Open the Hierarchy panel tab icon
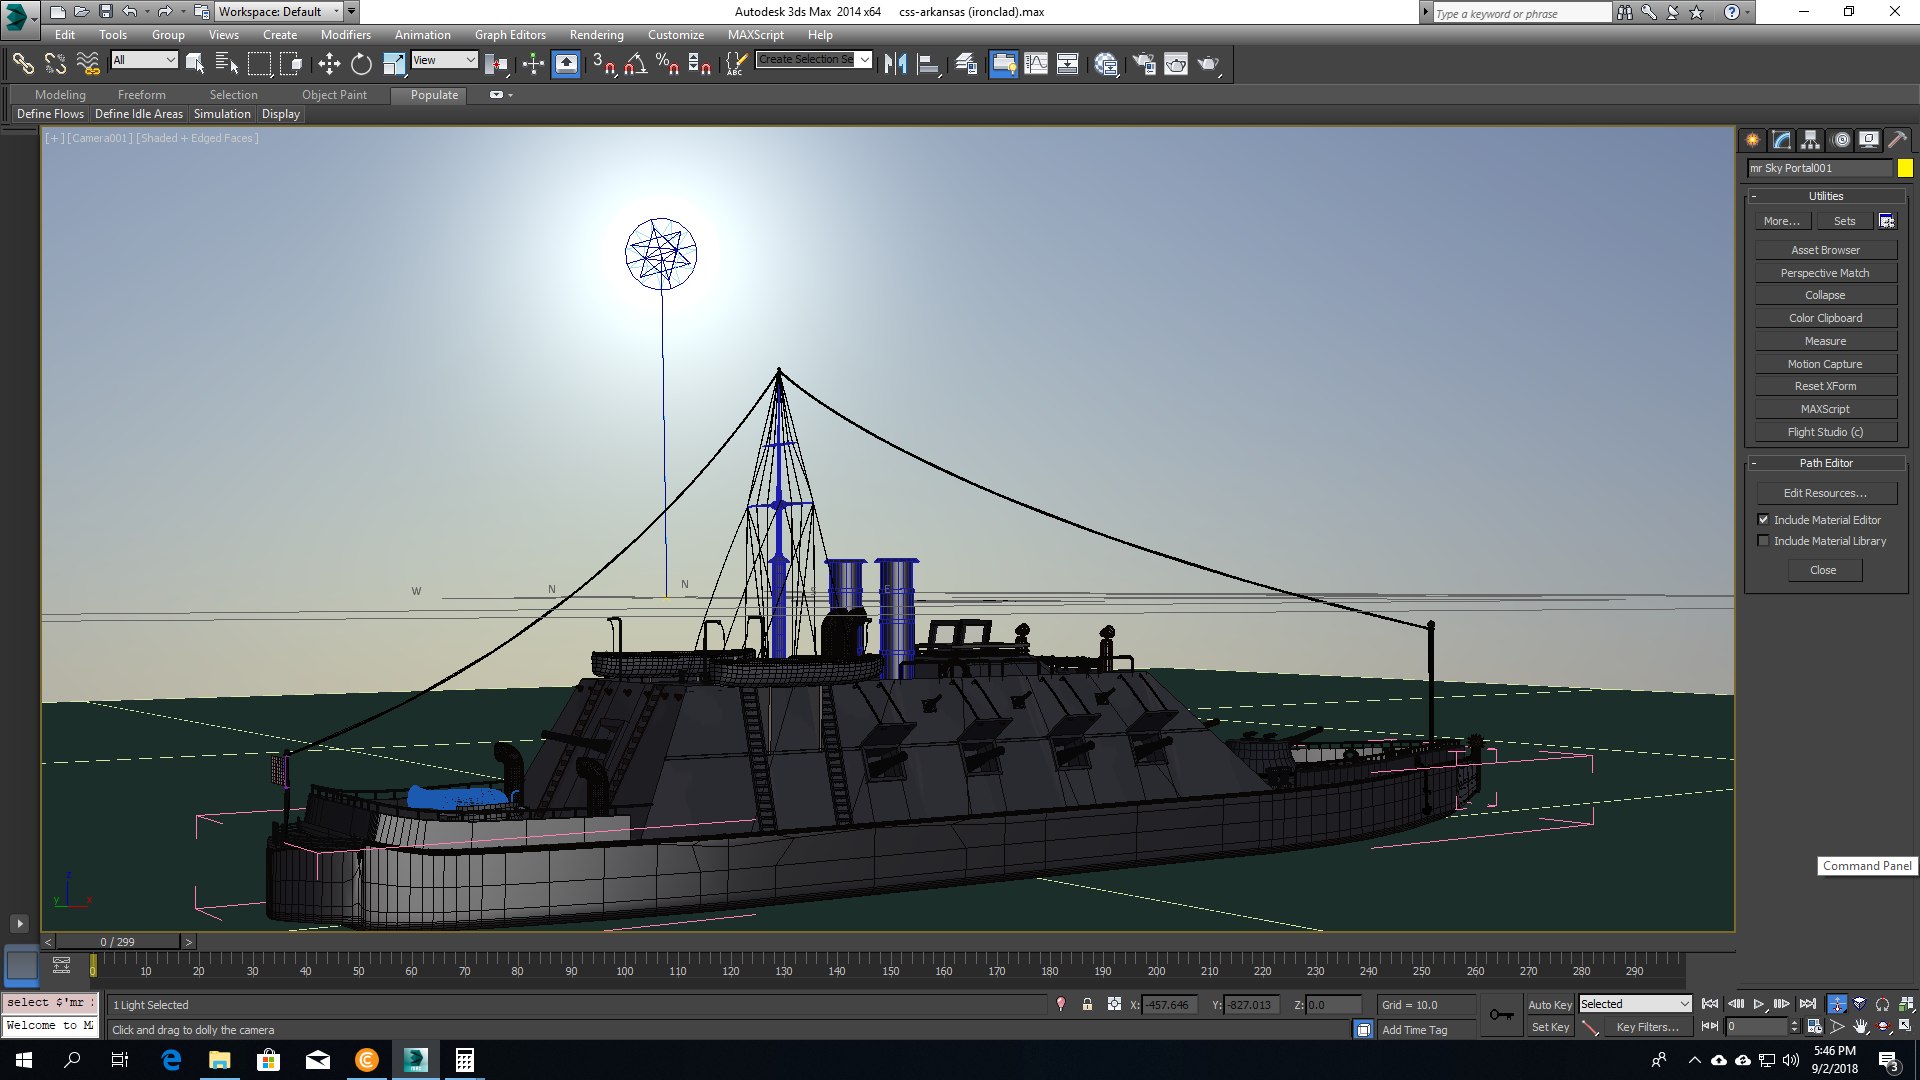 (x=1810, y=140)
